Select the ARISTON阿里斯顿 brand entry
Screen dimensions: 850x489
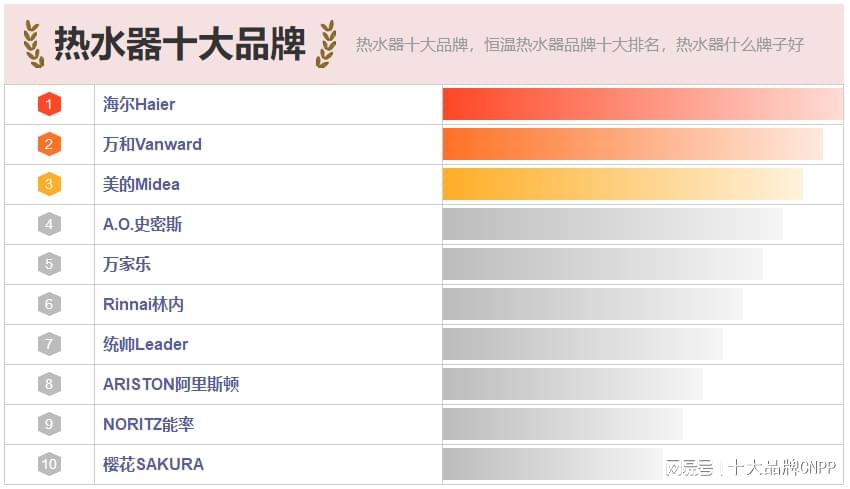[x=171, y=384]
